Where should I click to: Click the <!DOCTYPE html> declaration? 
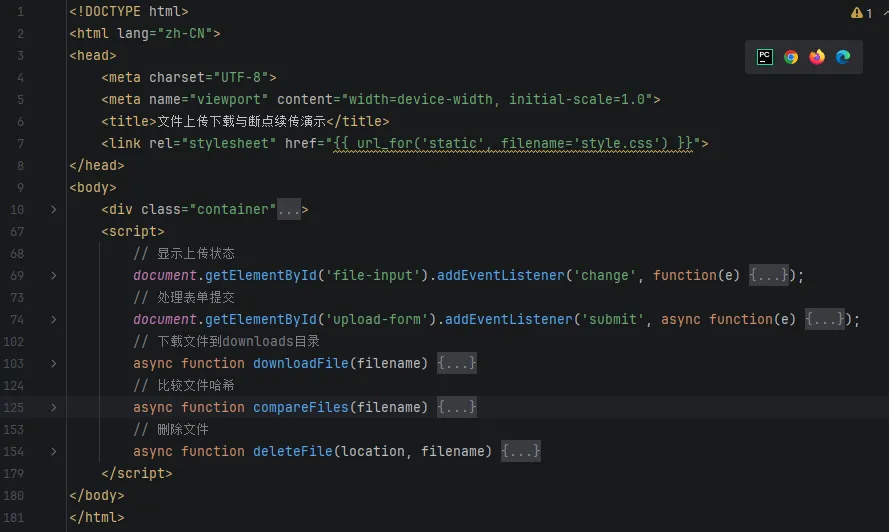coord(129,11)
